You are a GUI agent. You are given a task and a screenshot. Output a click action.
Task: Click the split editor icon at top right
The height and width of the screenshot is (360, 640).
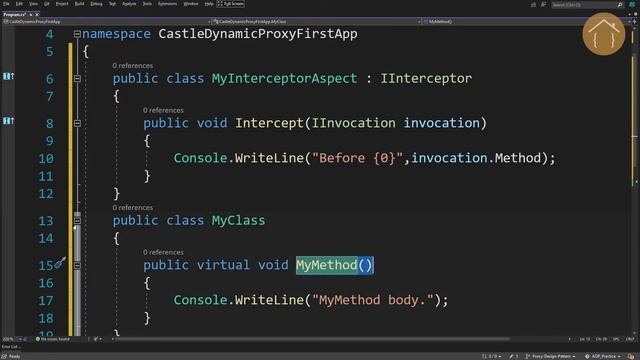635,21
